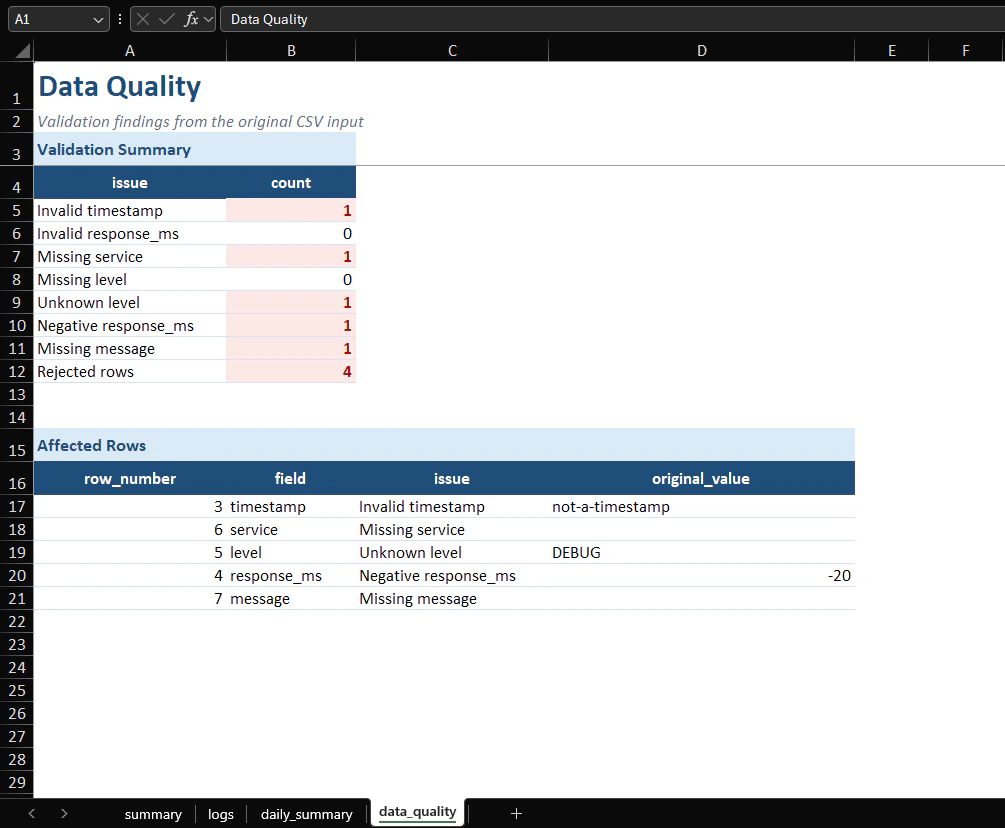Click the -20 original value cell
This screenshot has height=828, width=1005.
pyautogui.click(x=702, y=575)
